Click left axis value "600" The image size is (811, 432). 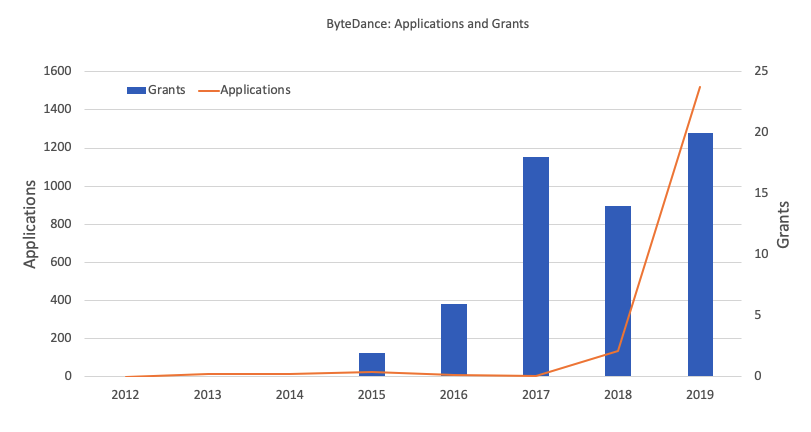(x=61, y=262)
